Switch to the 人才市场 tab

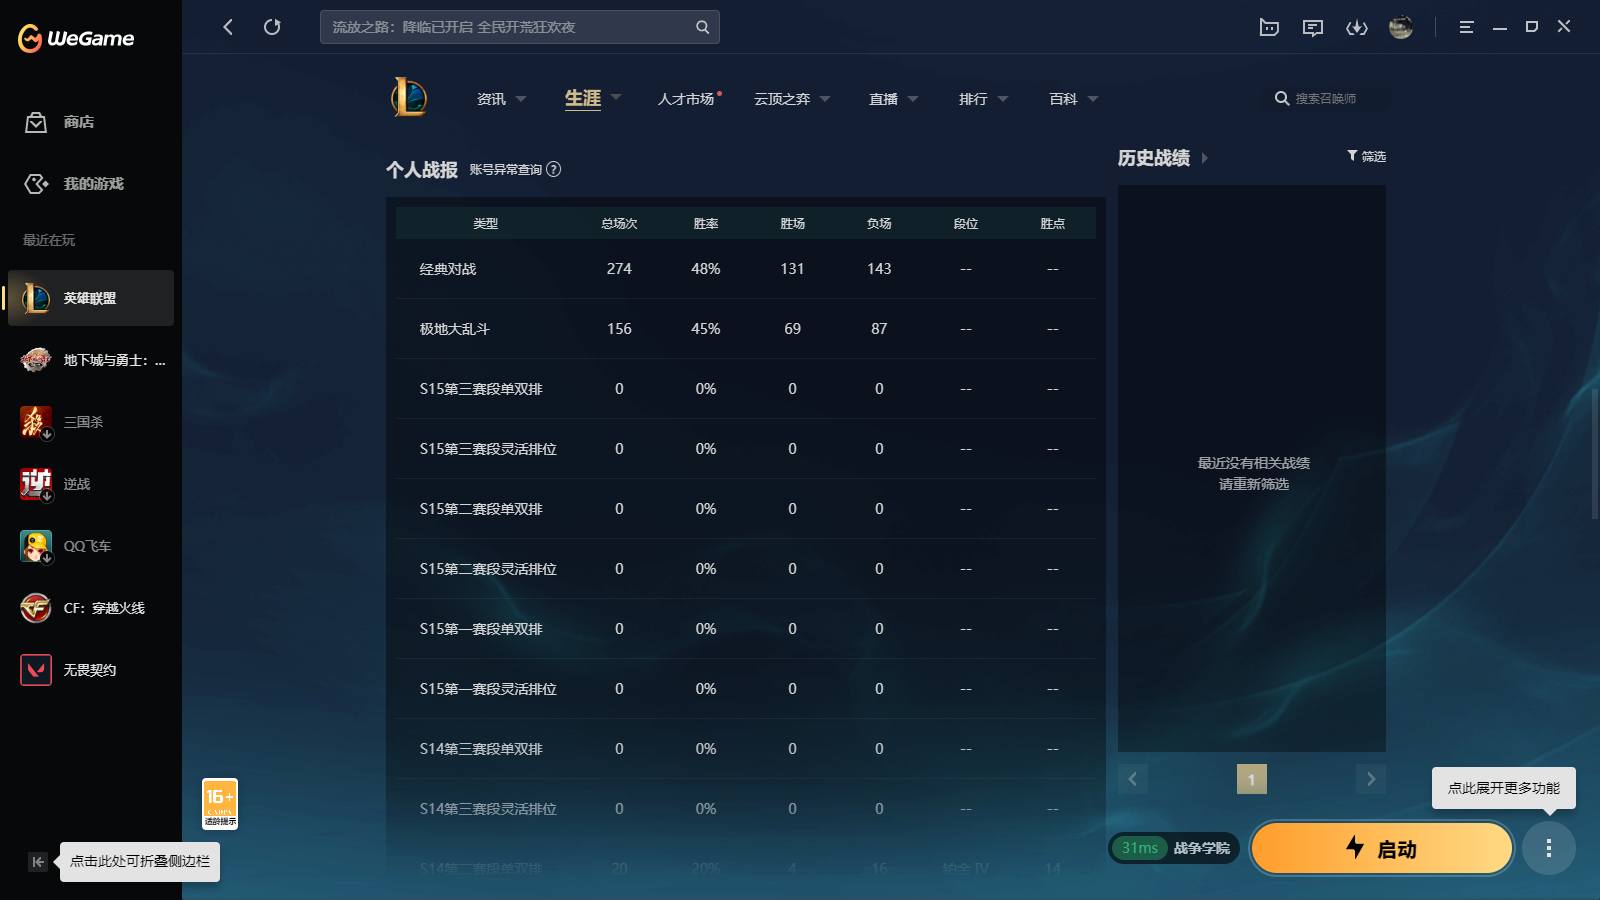[687, 99]
